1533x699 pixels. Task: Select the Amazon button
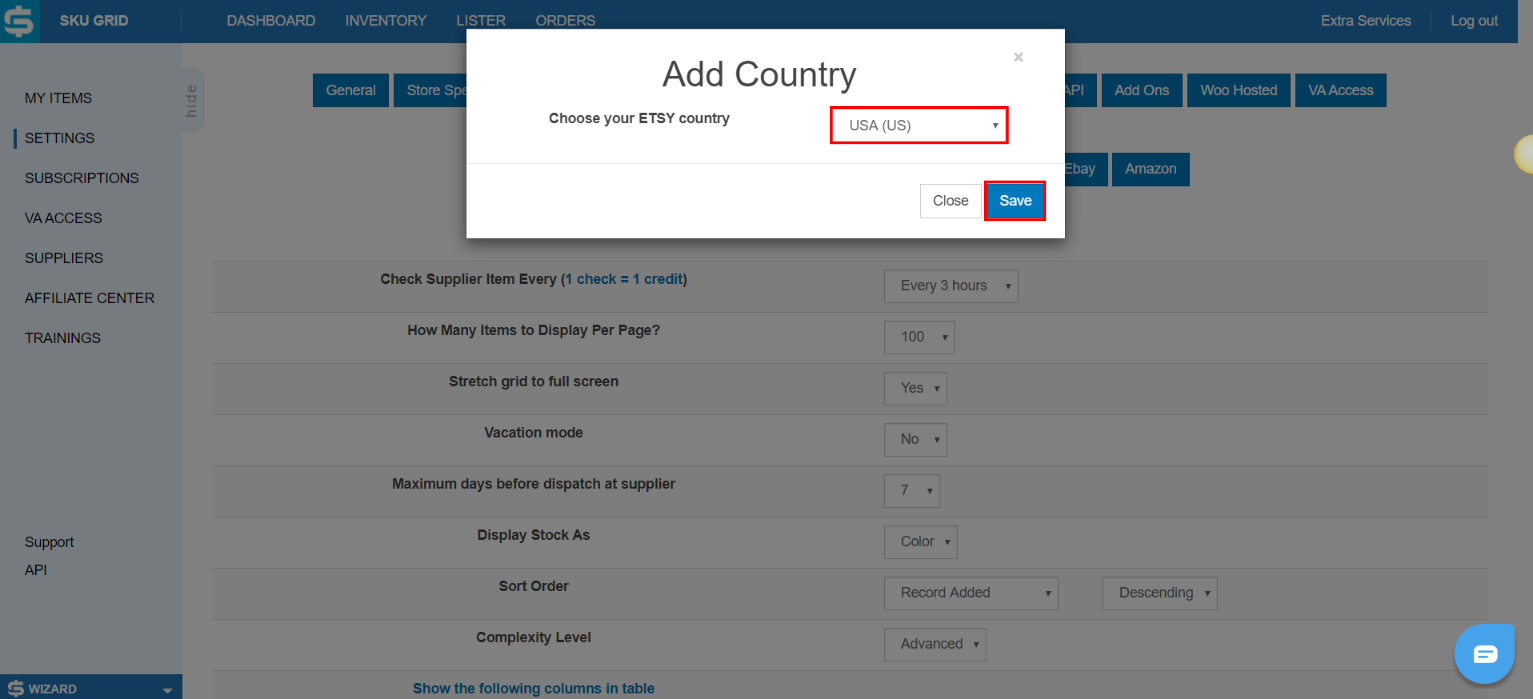[1151, 169]
